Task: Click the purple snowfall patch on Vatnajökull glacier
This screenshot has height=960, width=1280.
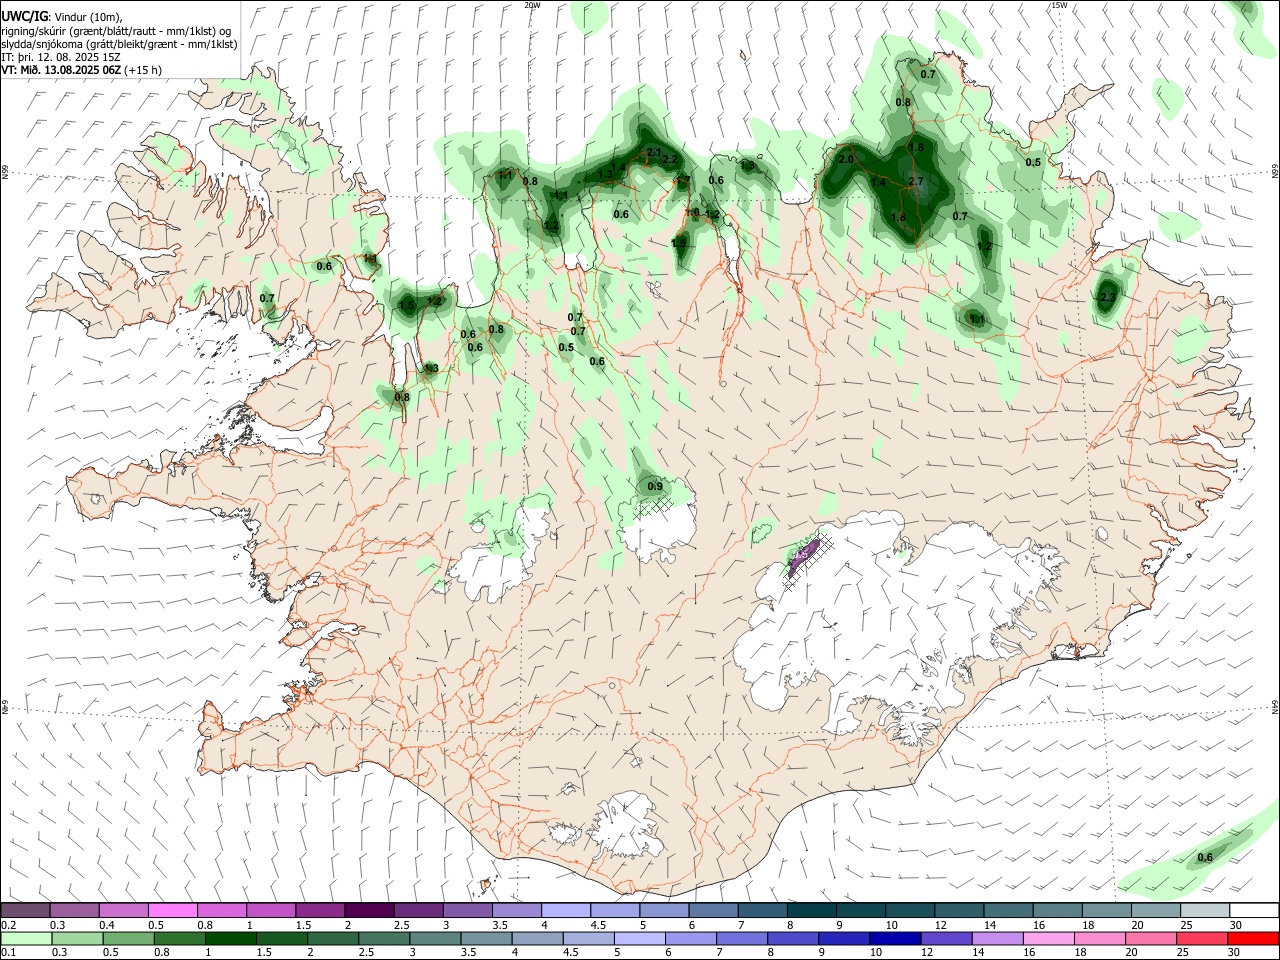Action: (x=803, y=555)
